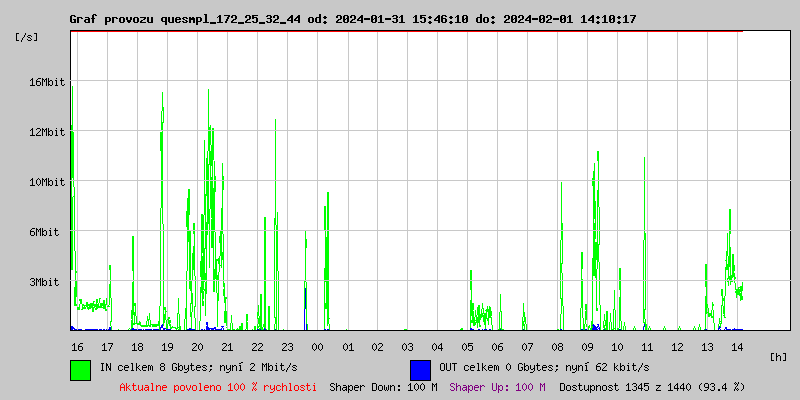
Task: Click the green IN legend swatch
Action: pyautogui.click(x=80, y=369)
